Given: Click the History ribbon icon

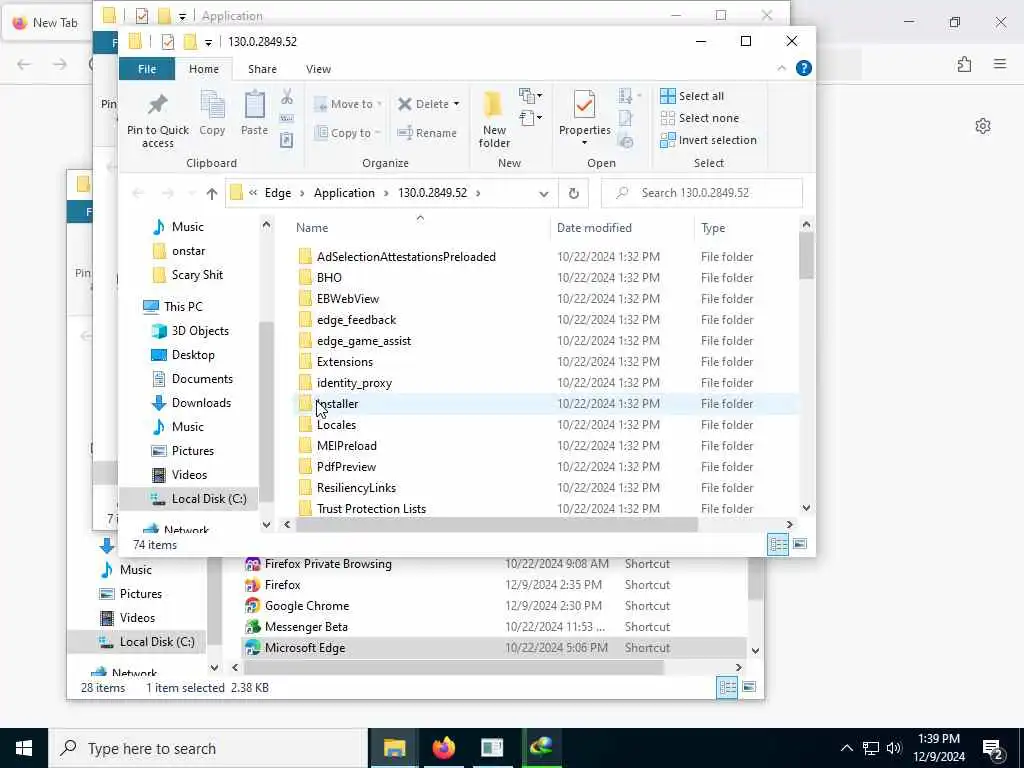Looking at the screenshot, I should pyautogui.click(x=626, y=140).
